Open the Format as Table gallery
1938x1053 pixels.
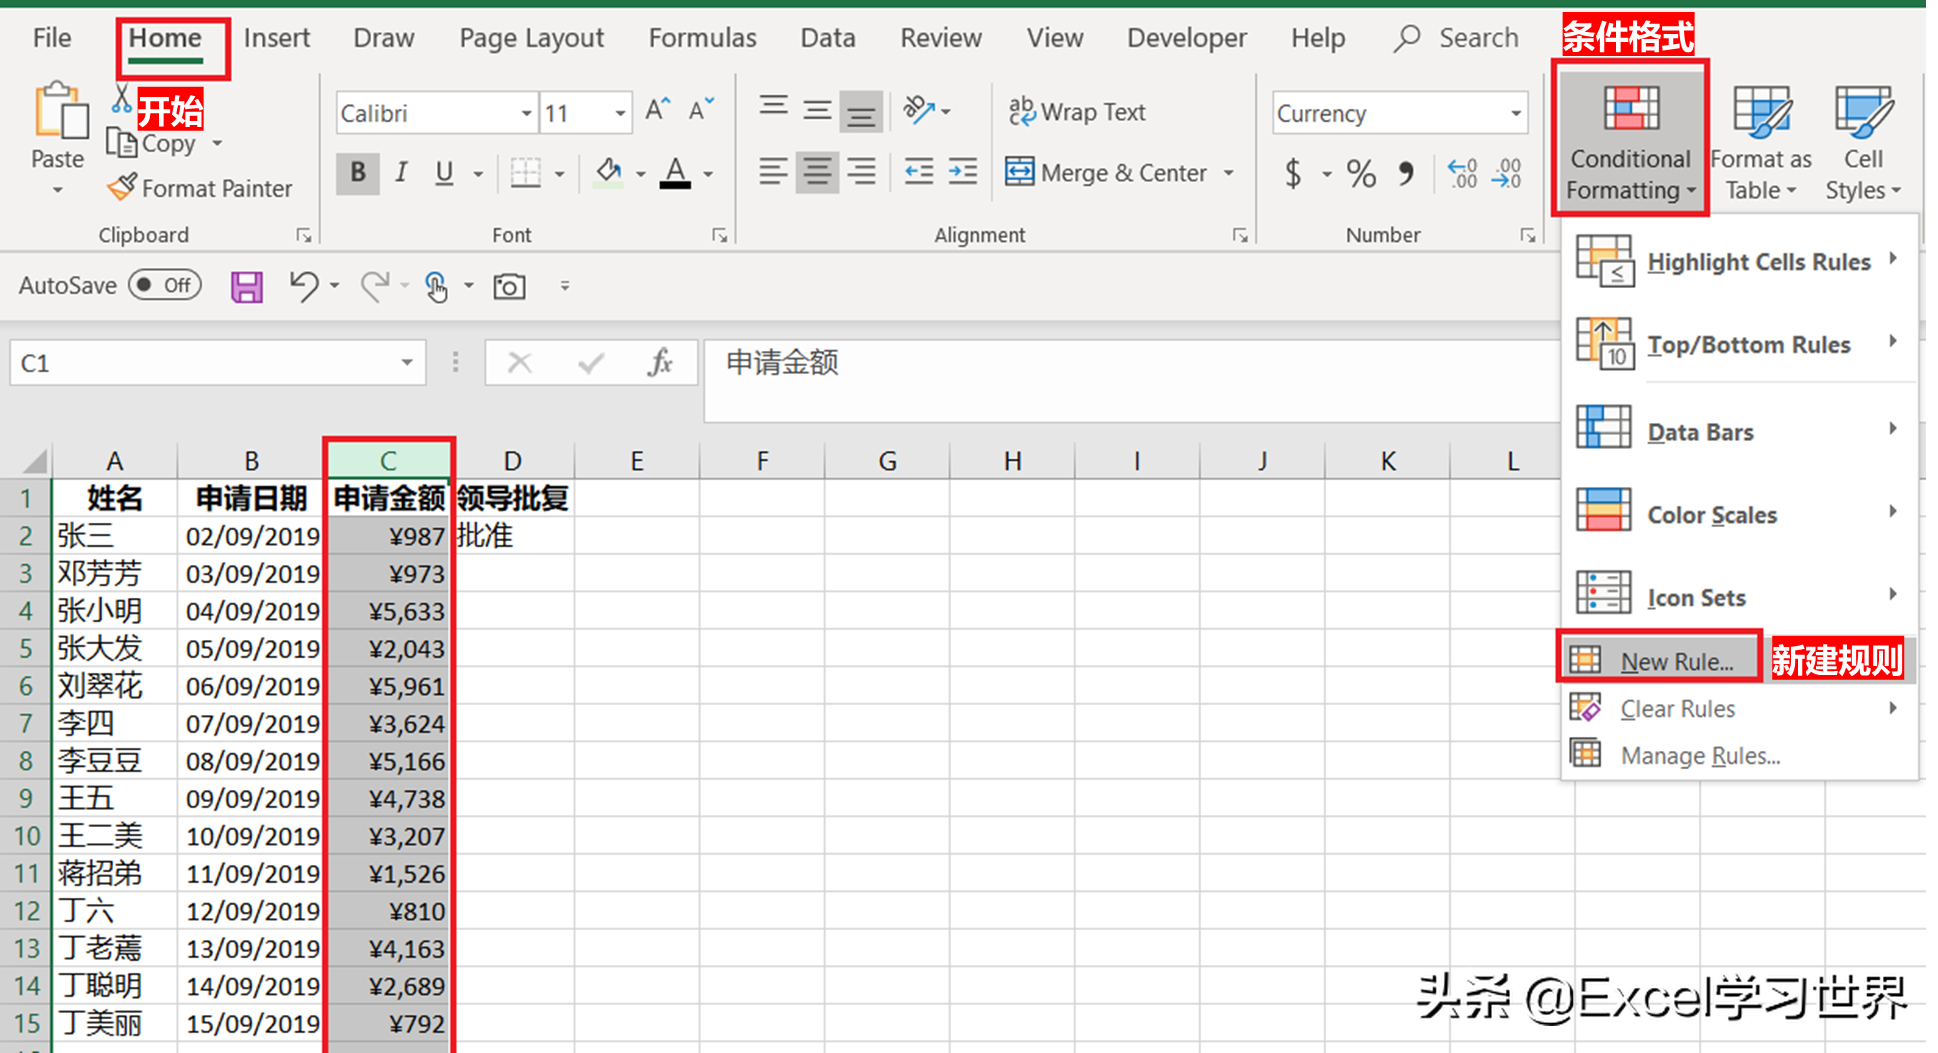1761,142
